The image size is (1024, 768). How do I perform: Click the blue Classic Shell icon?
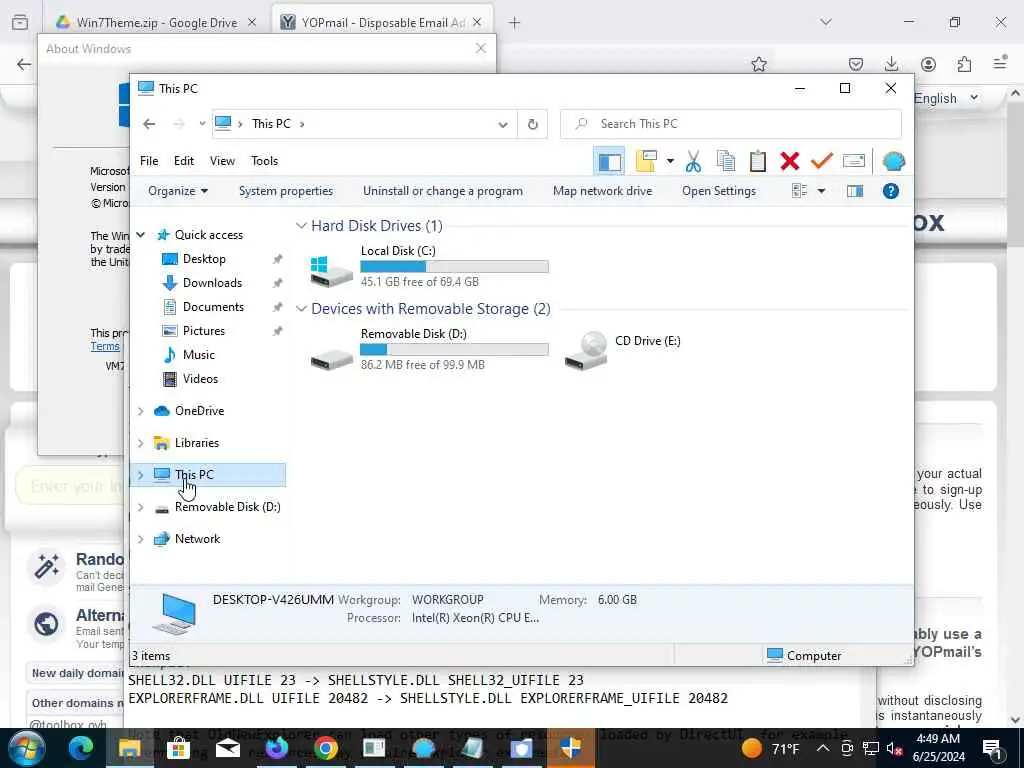pyautogui.click(x=893, y=161)
